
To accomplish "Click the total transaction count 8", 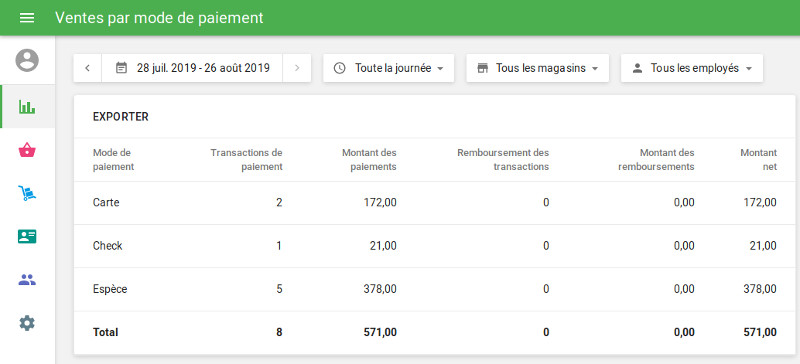I will (x=279, y=332).
